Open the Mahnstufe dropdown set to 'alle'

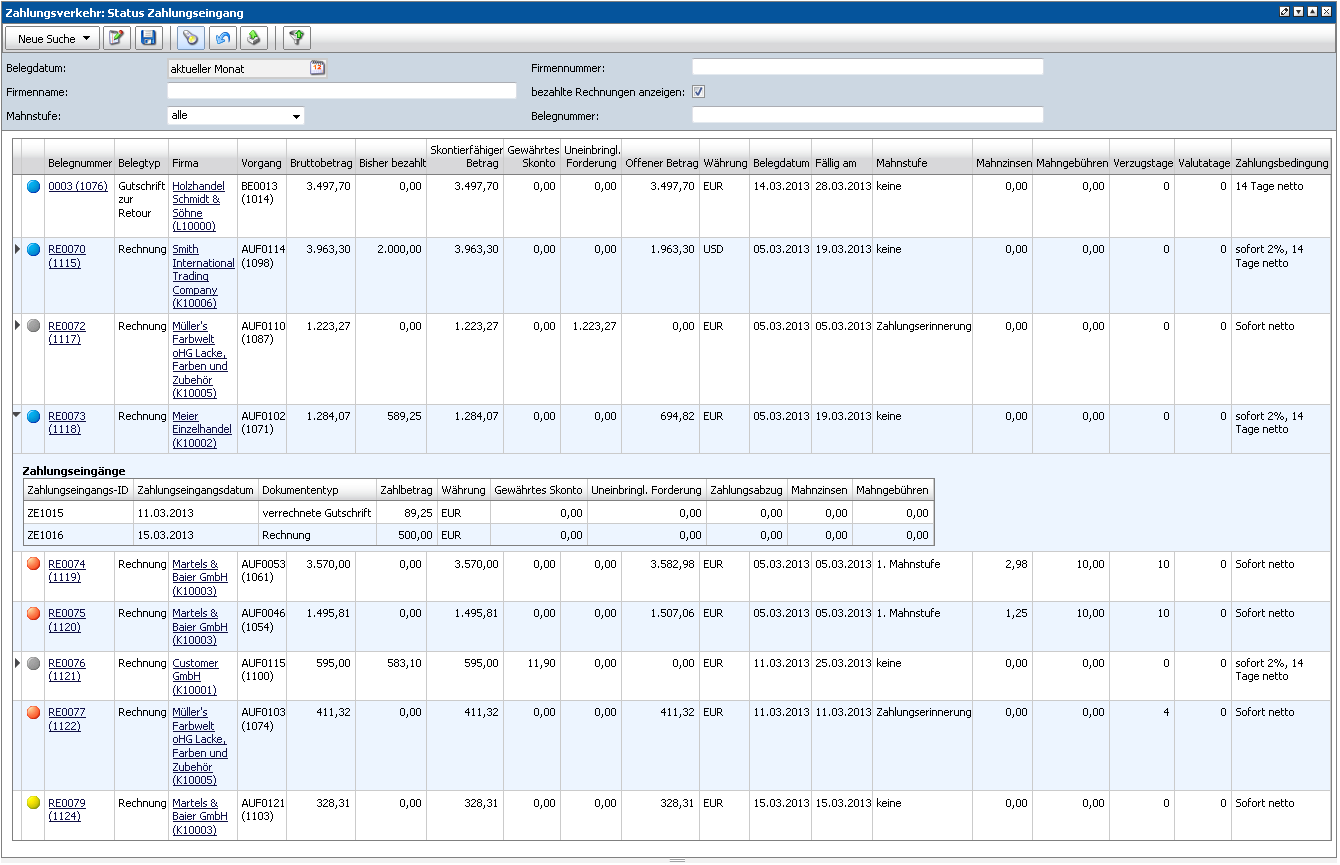(235, 116)
